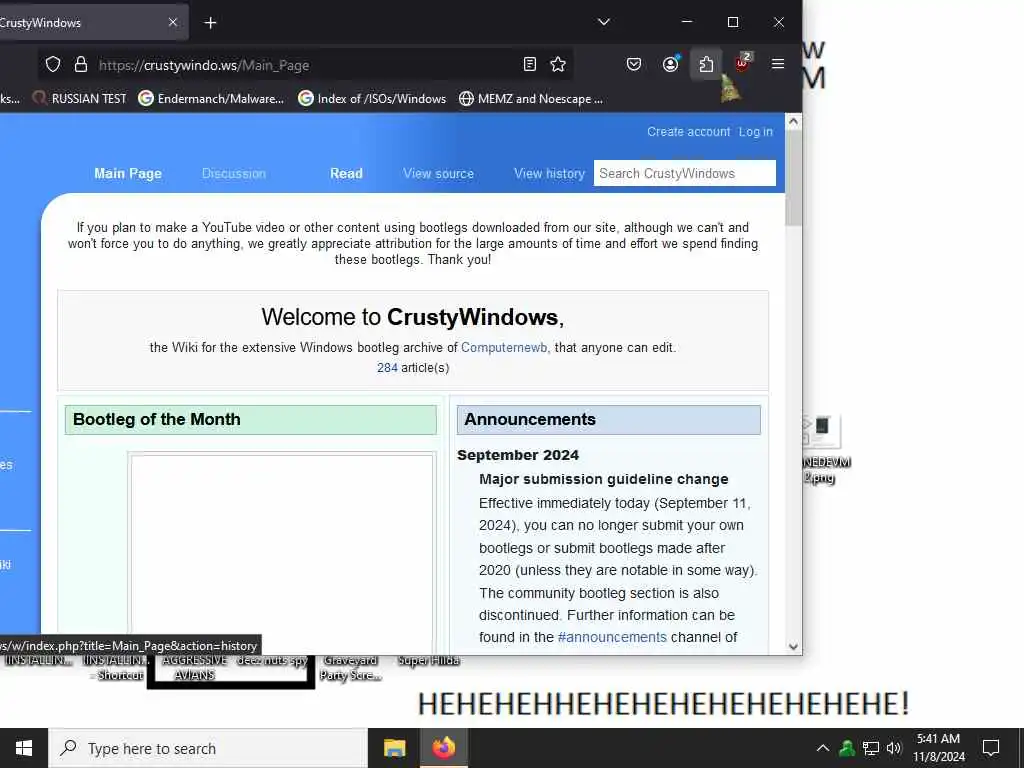Click the 284 articles count link
Viewport: 1024px width, 768px height.
[x=387, y=368]
